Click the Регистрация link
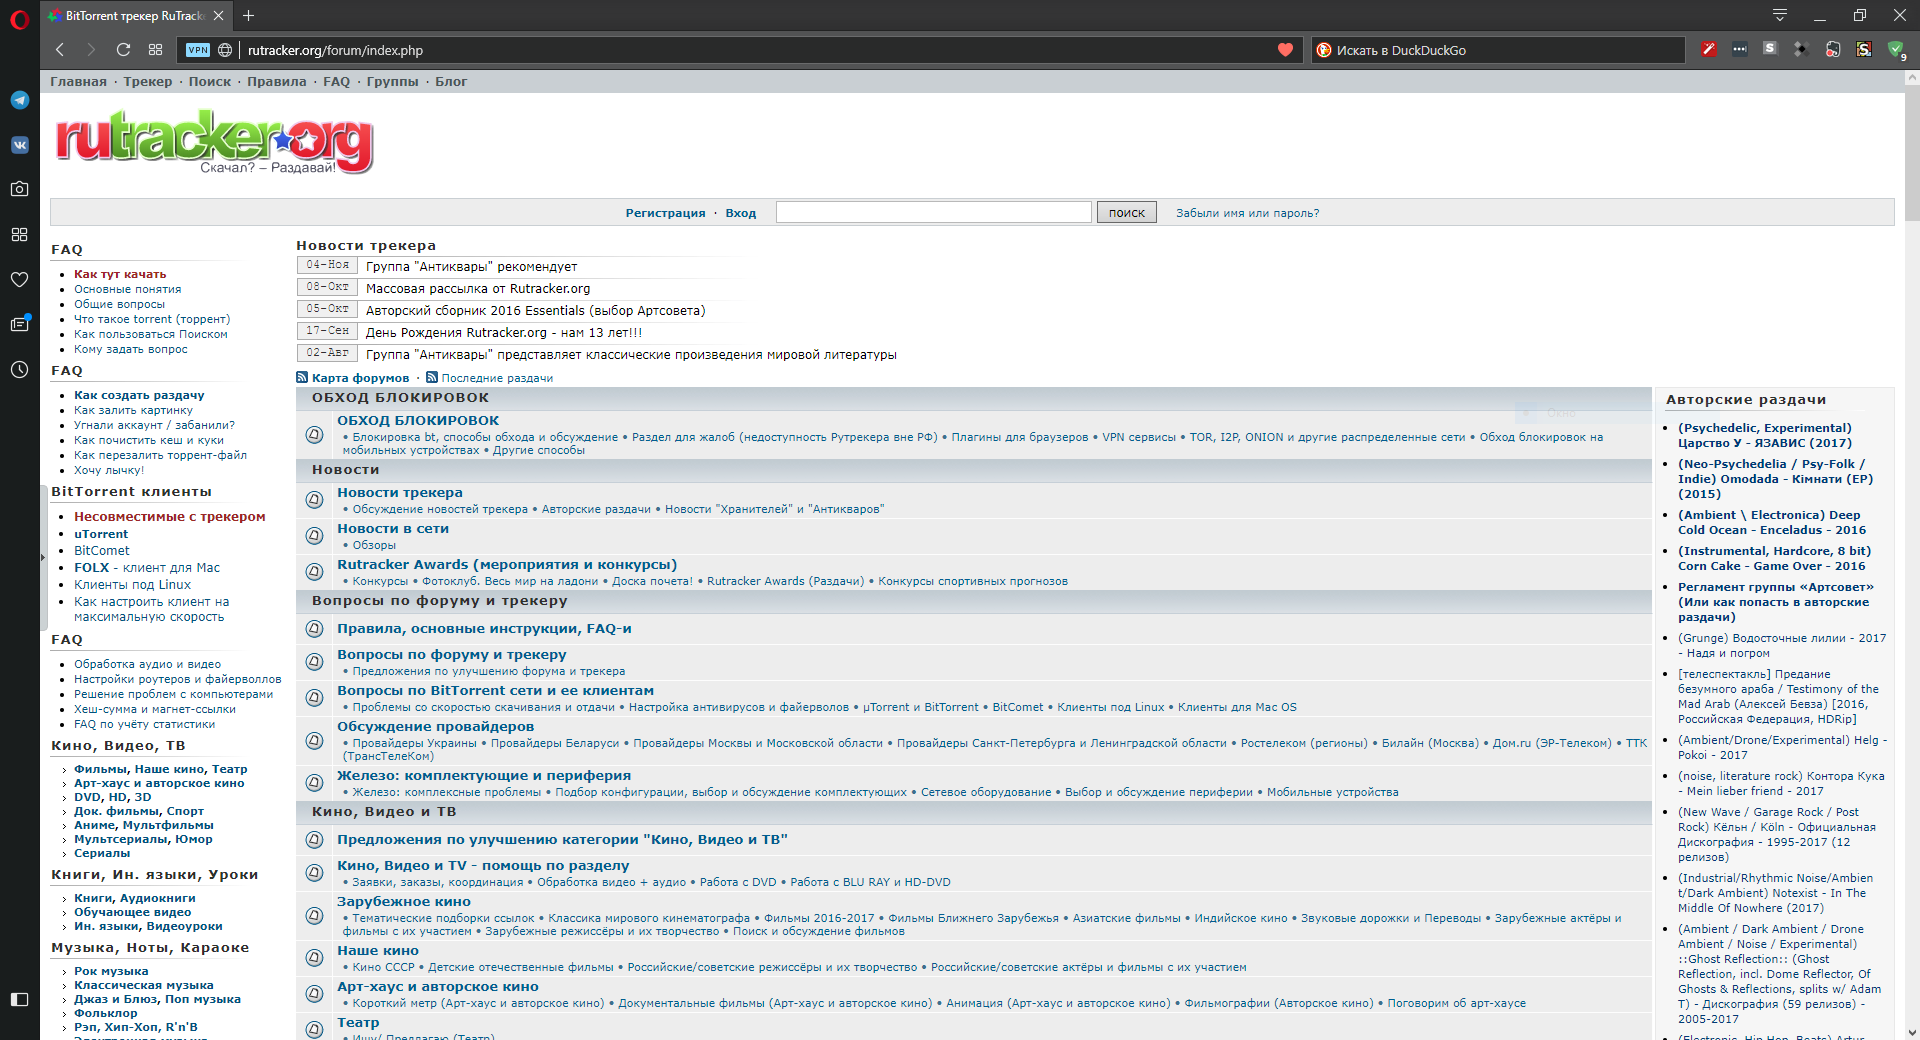The height and width of the screenshot is (1040, 1920). pyautogui.click(x=665, y=213)
